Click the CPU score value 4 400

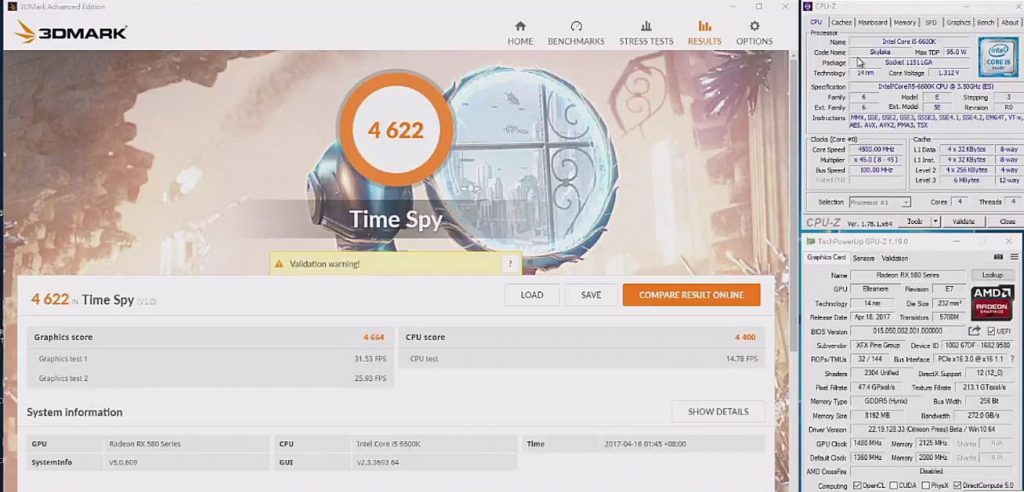click(x=744, y=337)
